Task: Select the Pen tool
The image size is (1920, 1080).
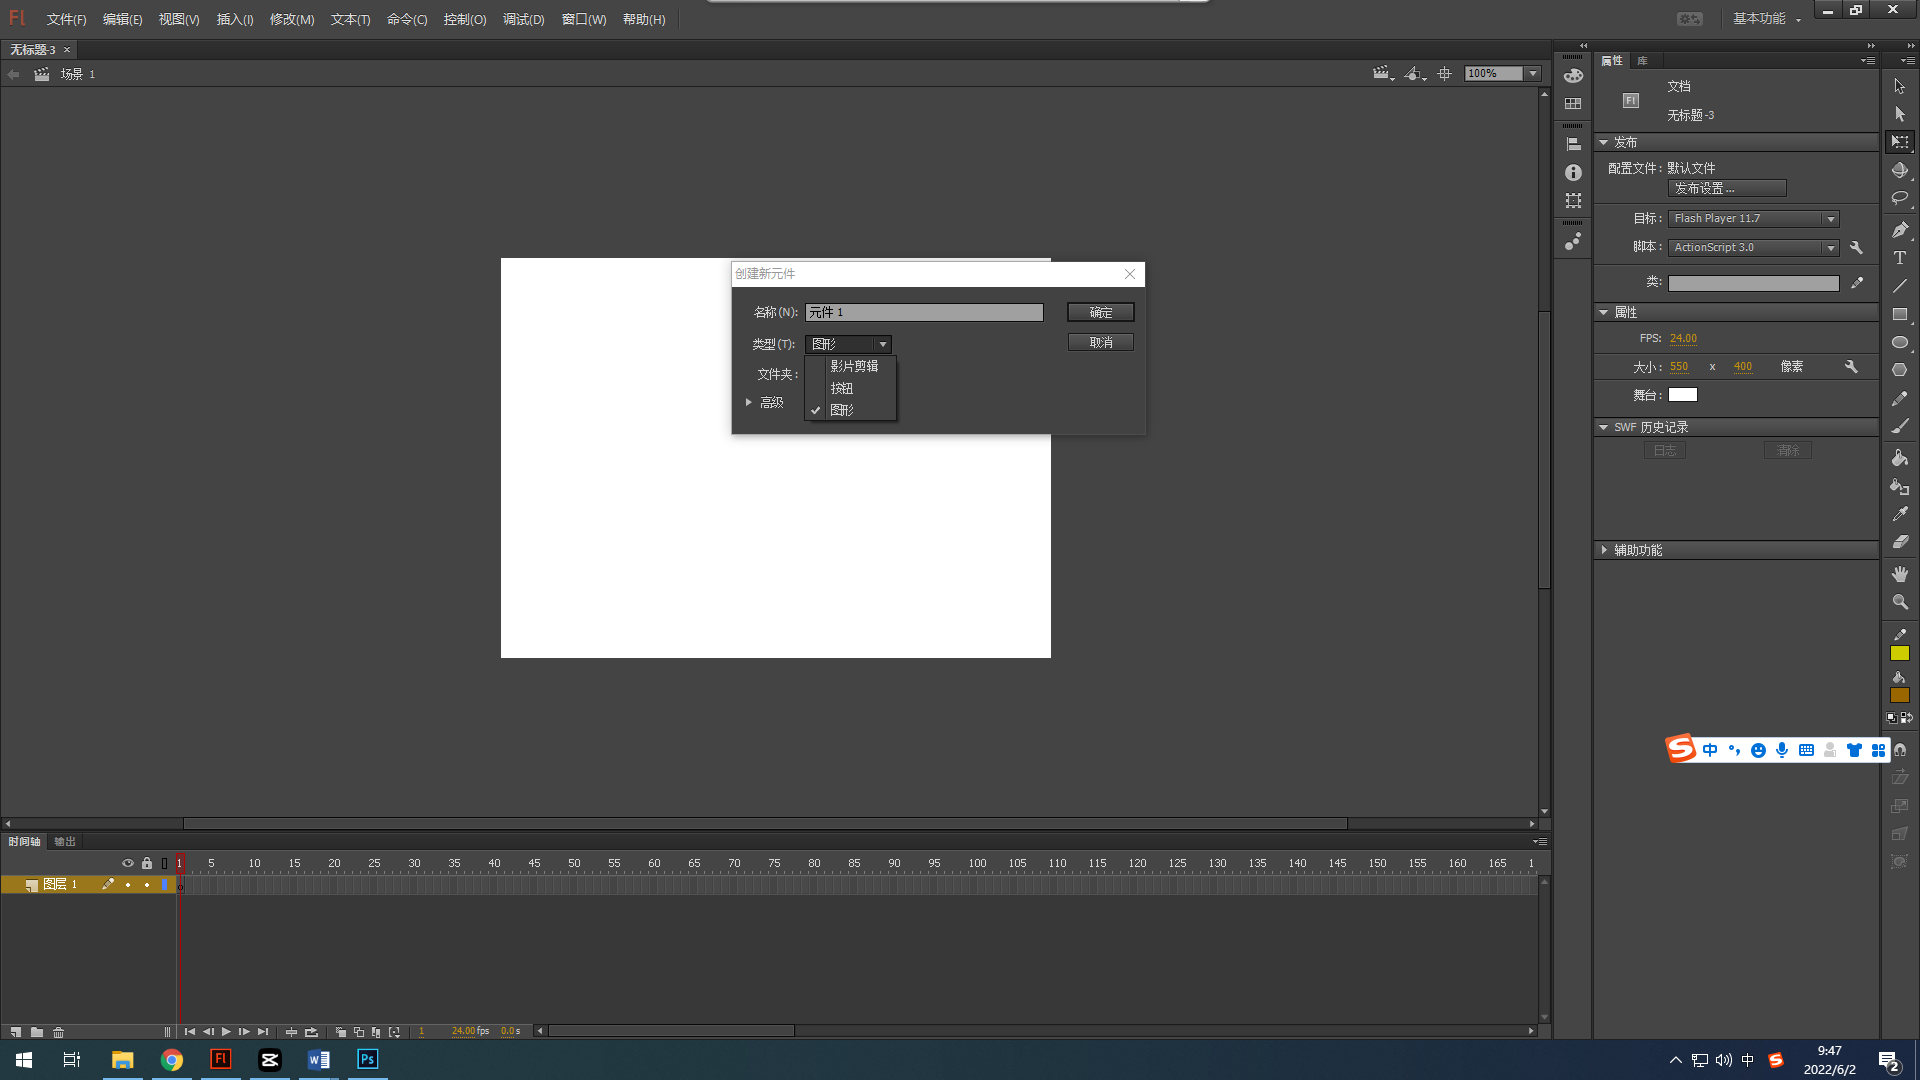Action: pyautogui.click(x=1900, y=230)
